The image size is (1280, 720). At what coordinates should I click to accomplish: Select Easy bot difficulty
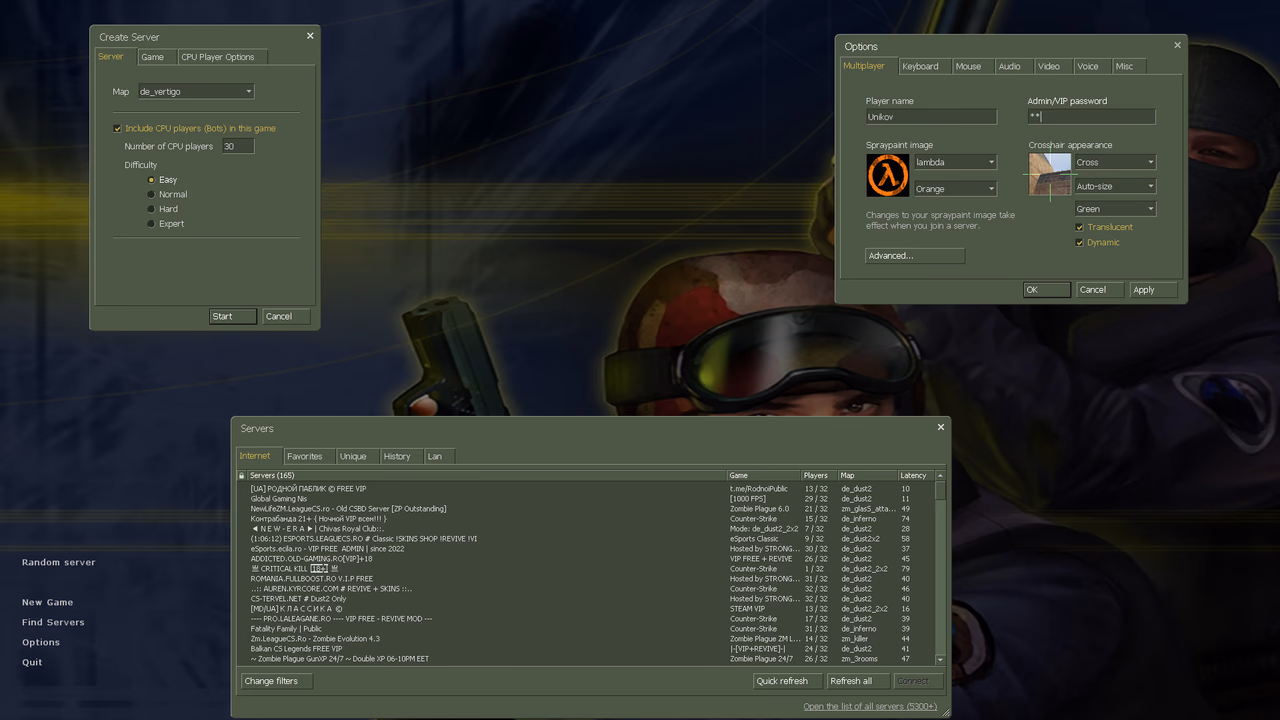[151, 180]
